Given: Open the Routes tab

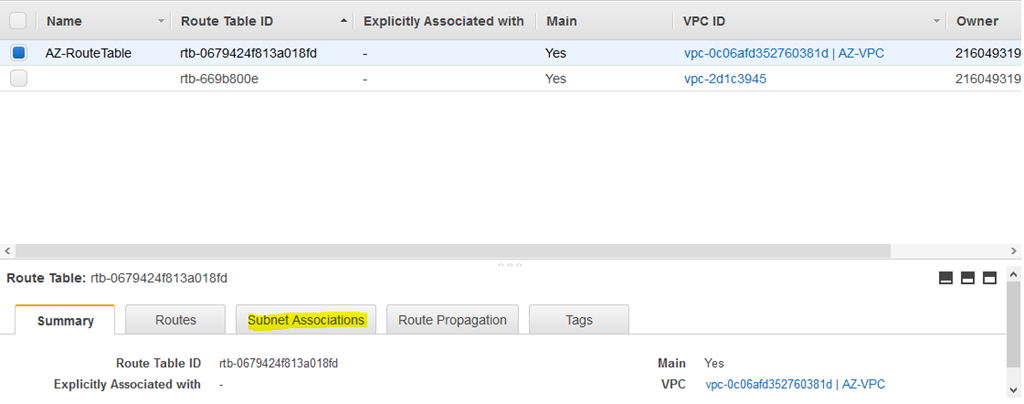Looking at the screenshot, I should point(176,320).
